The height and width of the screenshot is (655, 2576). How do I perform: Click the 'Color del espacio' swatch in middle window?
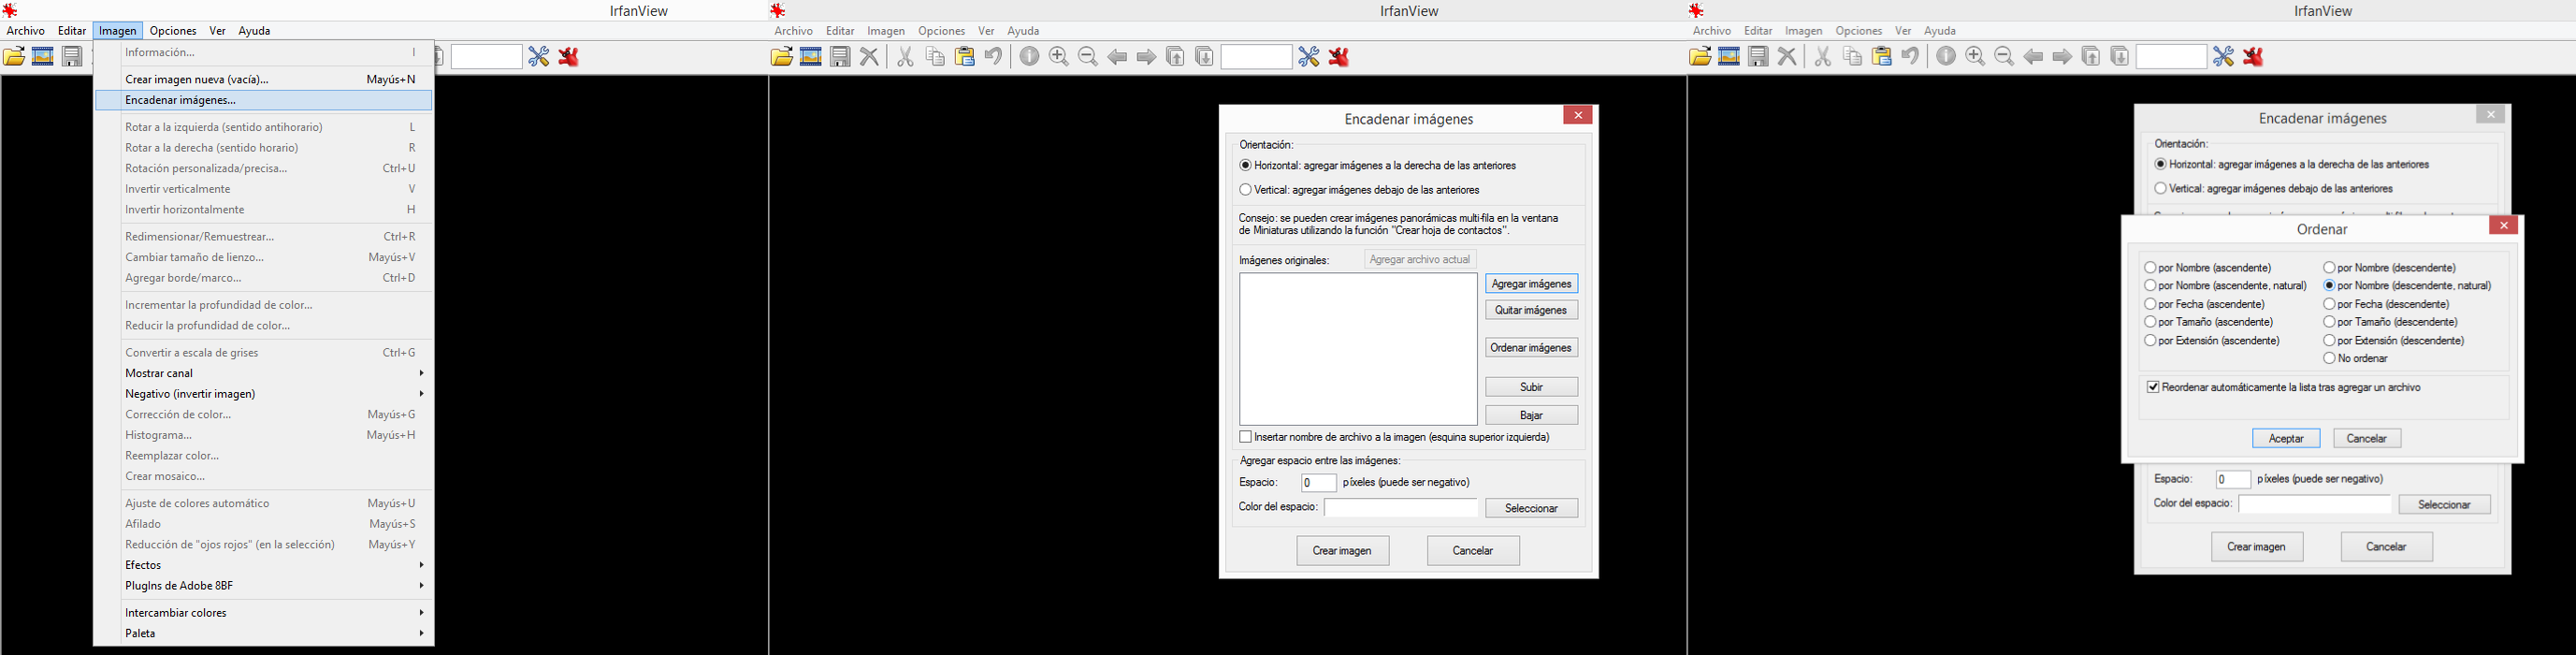(x=1401, y=508)
